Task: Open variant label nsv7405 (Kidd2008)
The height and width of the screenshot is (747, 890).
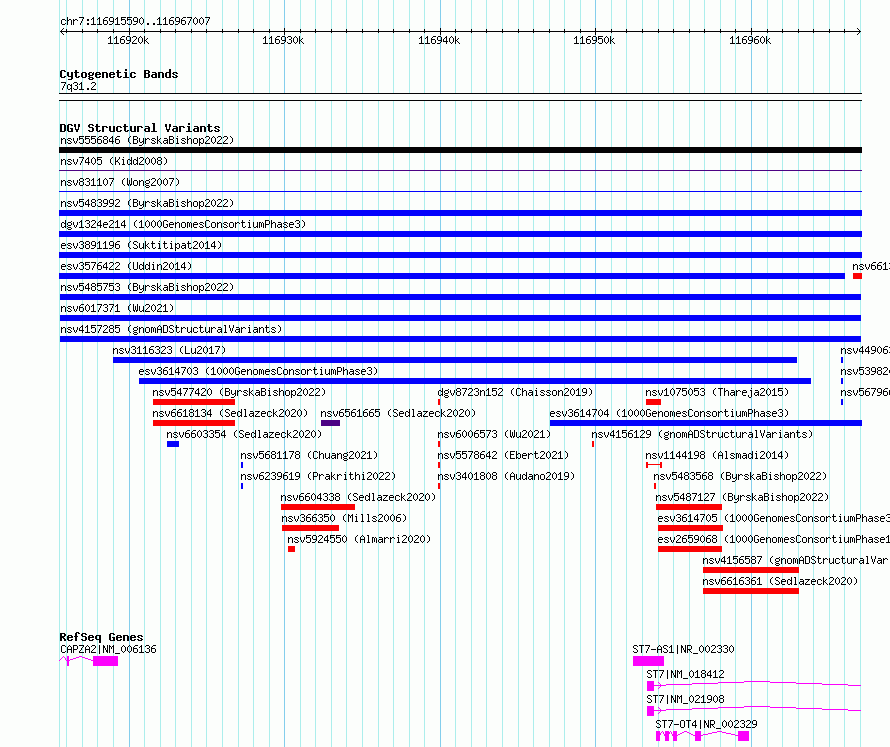Action: point(114,161)
